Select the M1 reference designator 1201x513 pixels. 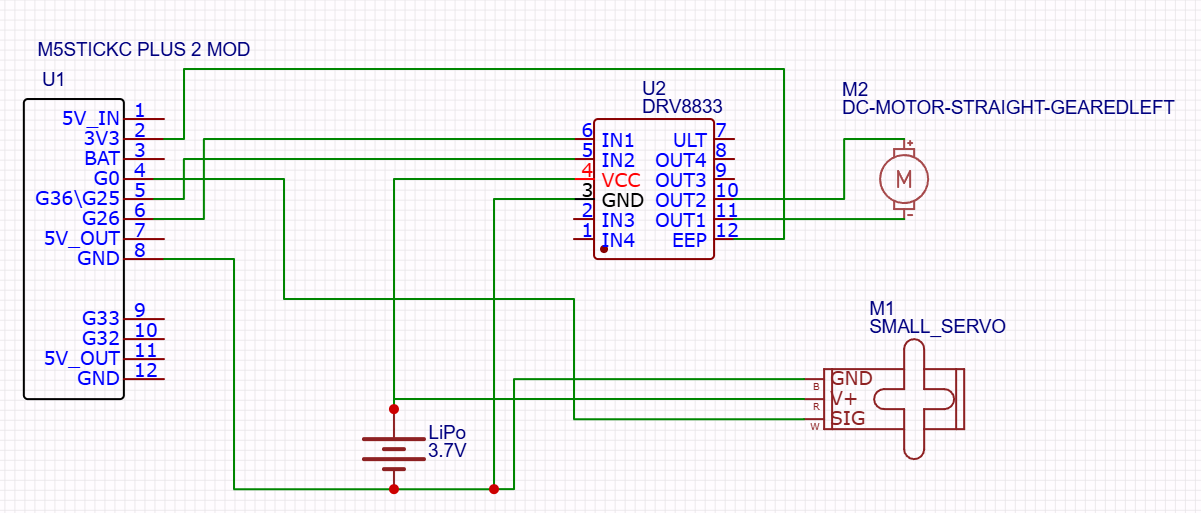tap(881, 308)
